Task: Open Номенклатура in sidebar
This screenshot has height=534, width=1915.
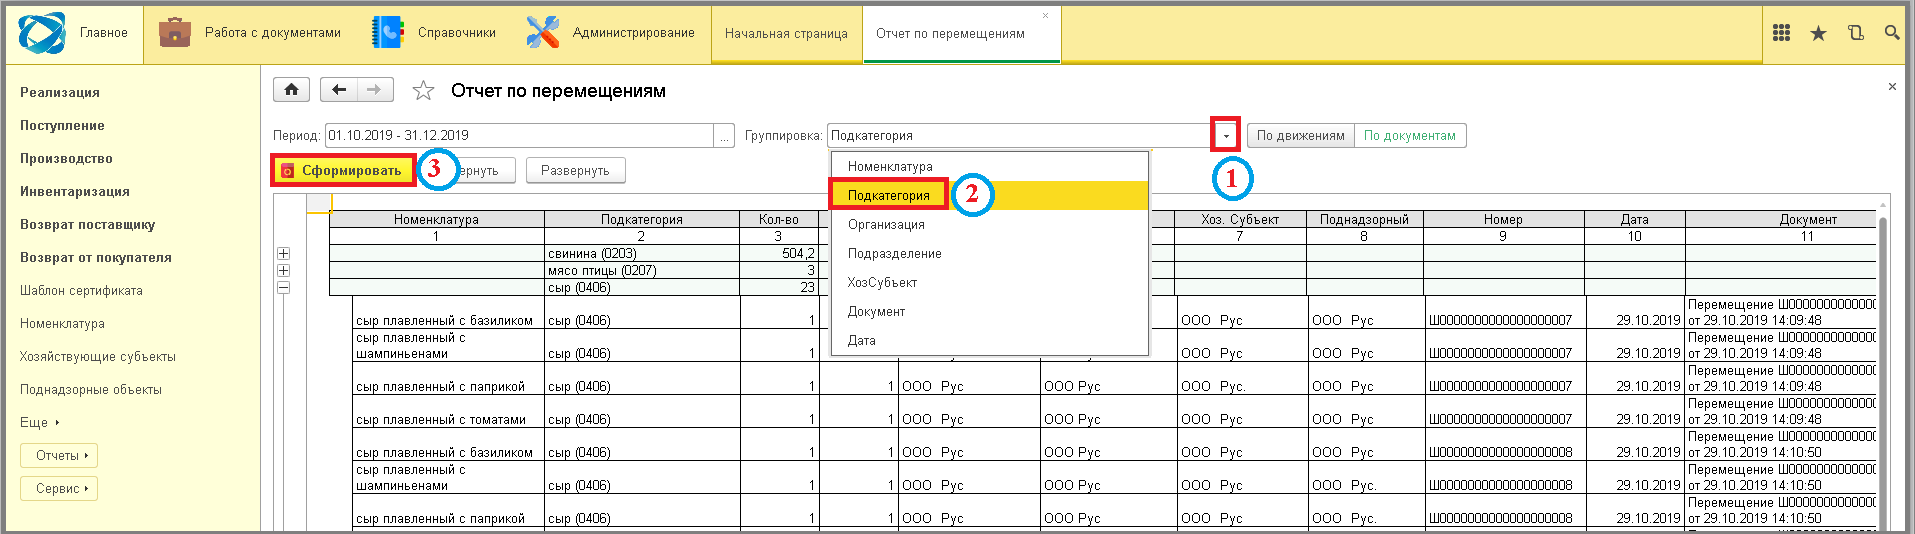Action: pyautogui.click(x=62, y=324)
